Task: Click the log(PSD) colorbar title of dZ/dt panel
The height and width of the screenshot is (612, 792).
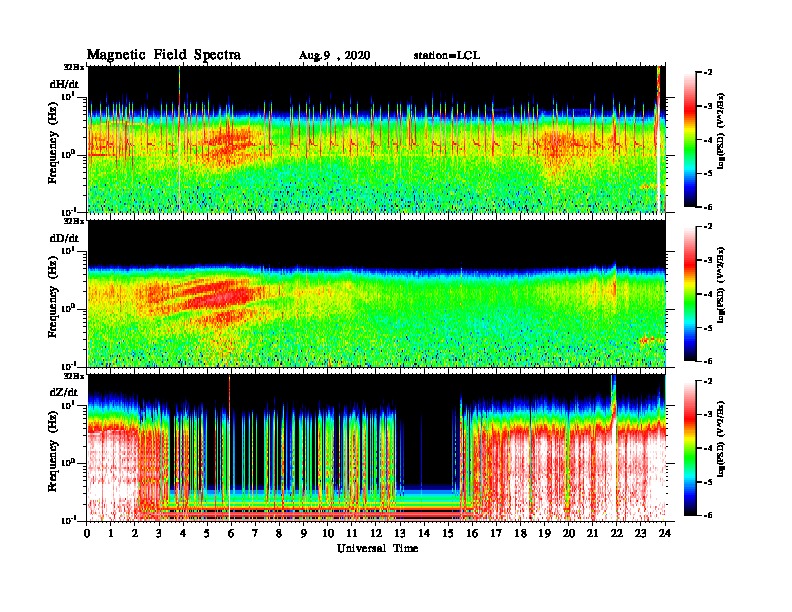Action: 720,439
